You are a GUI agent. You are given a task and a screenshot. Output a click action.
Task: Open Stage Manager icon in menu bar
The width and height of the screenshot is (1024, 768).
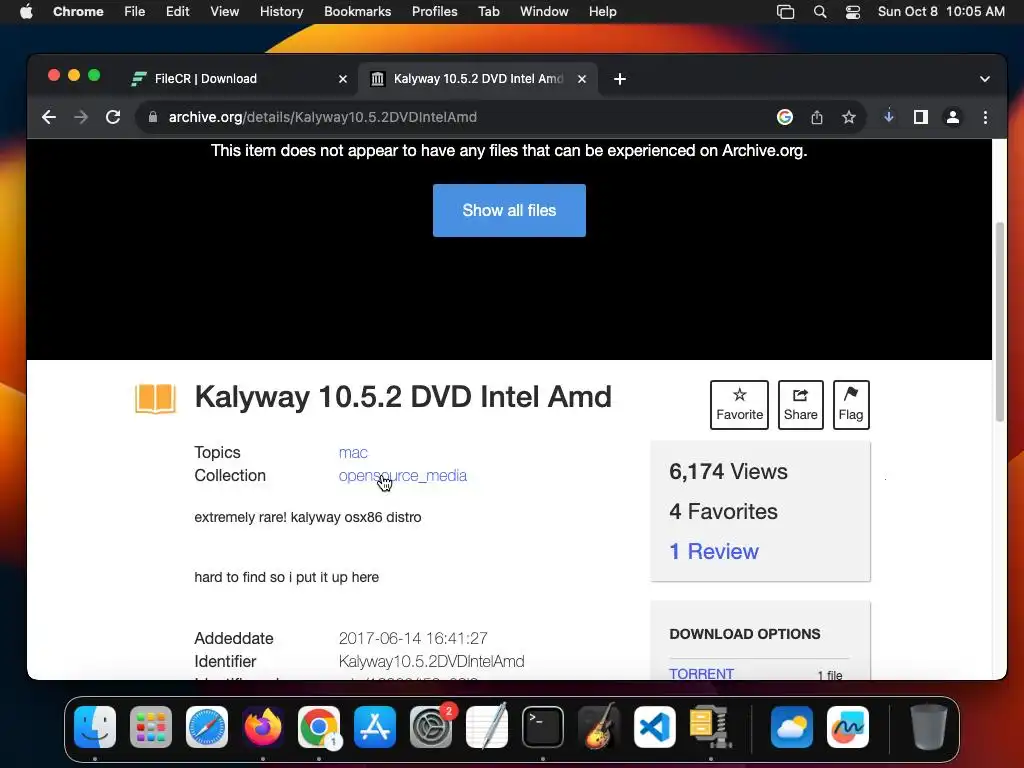(786, 12)
